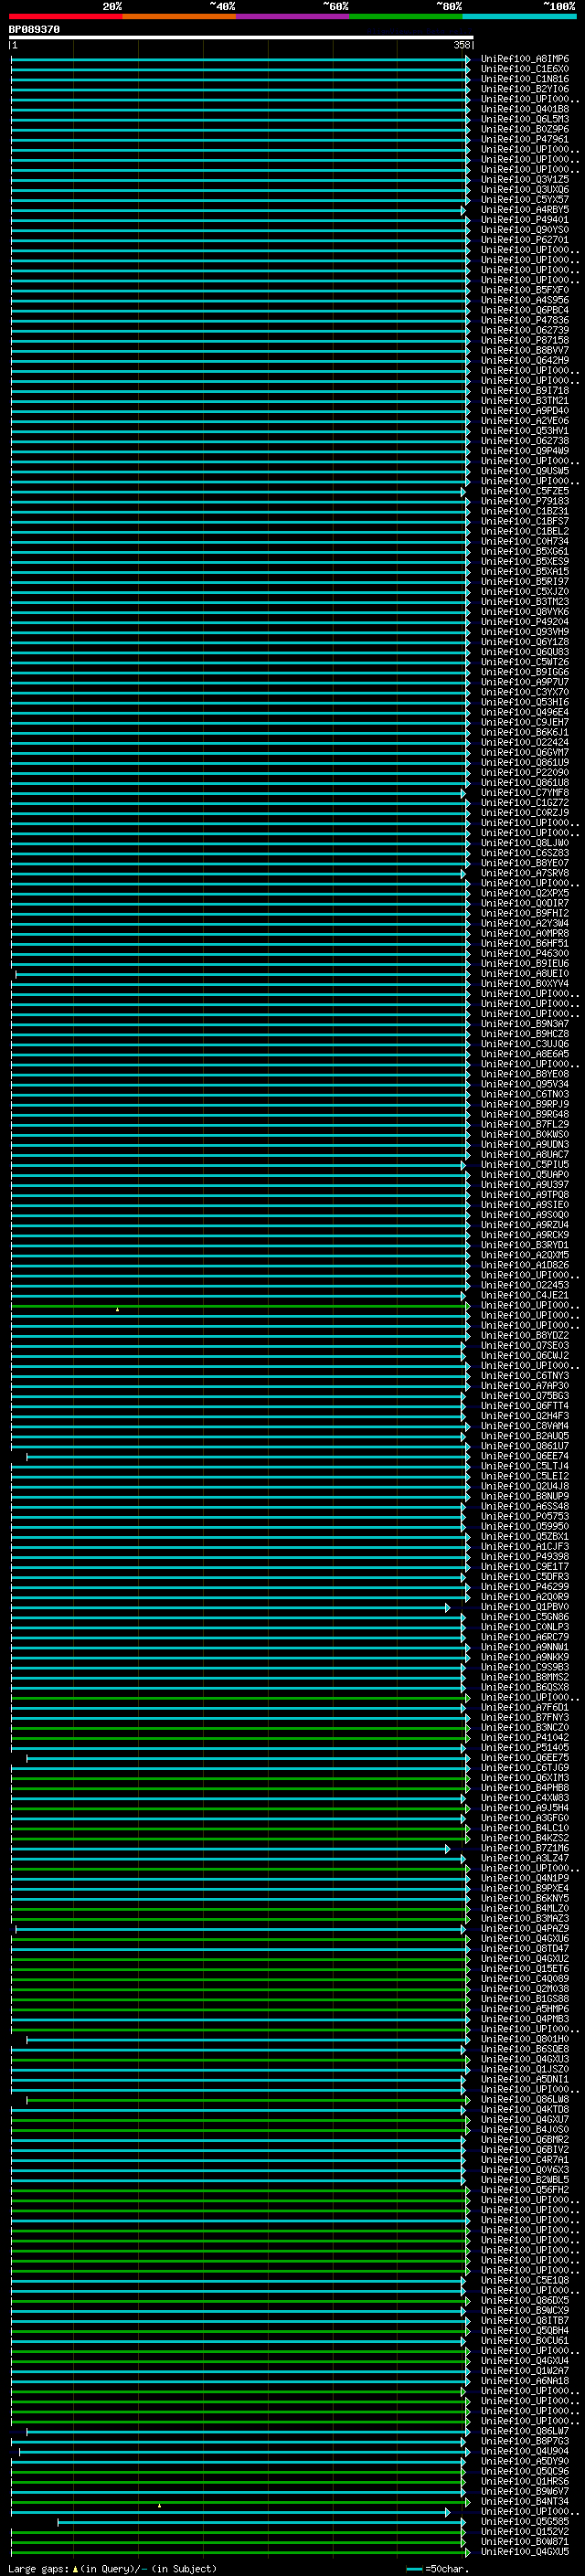Select the UniRef100_P22090 label

(x=524, y=772)
